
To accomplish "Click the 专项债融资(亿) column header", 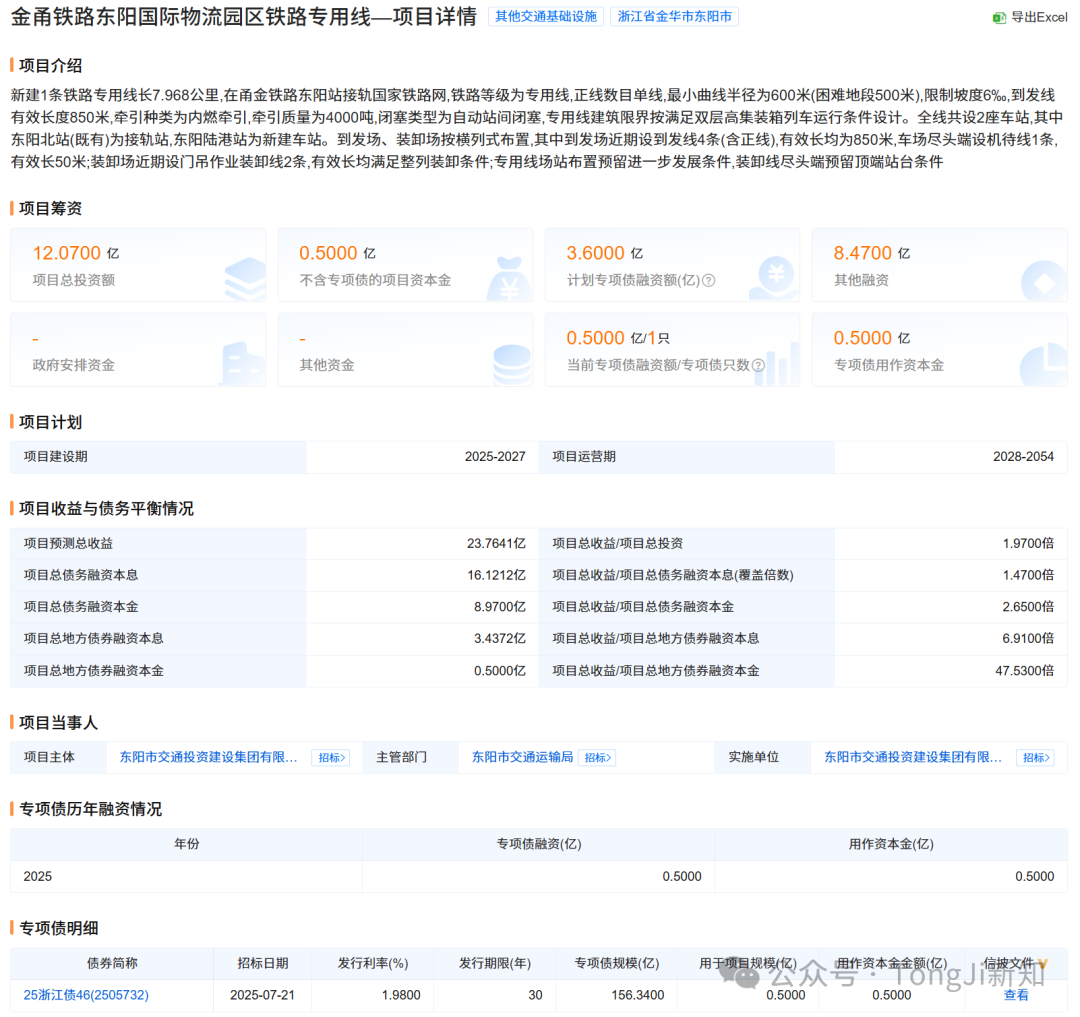I will point(539,844).
